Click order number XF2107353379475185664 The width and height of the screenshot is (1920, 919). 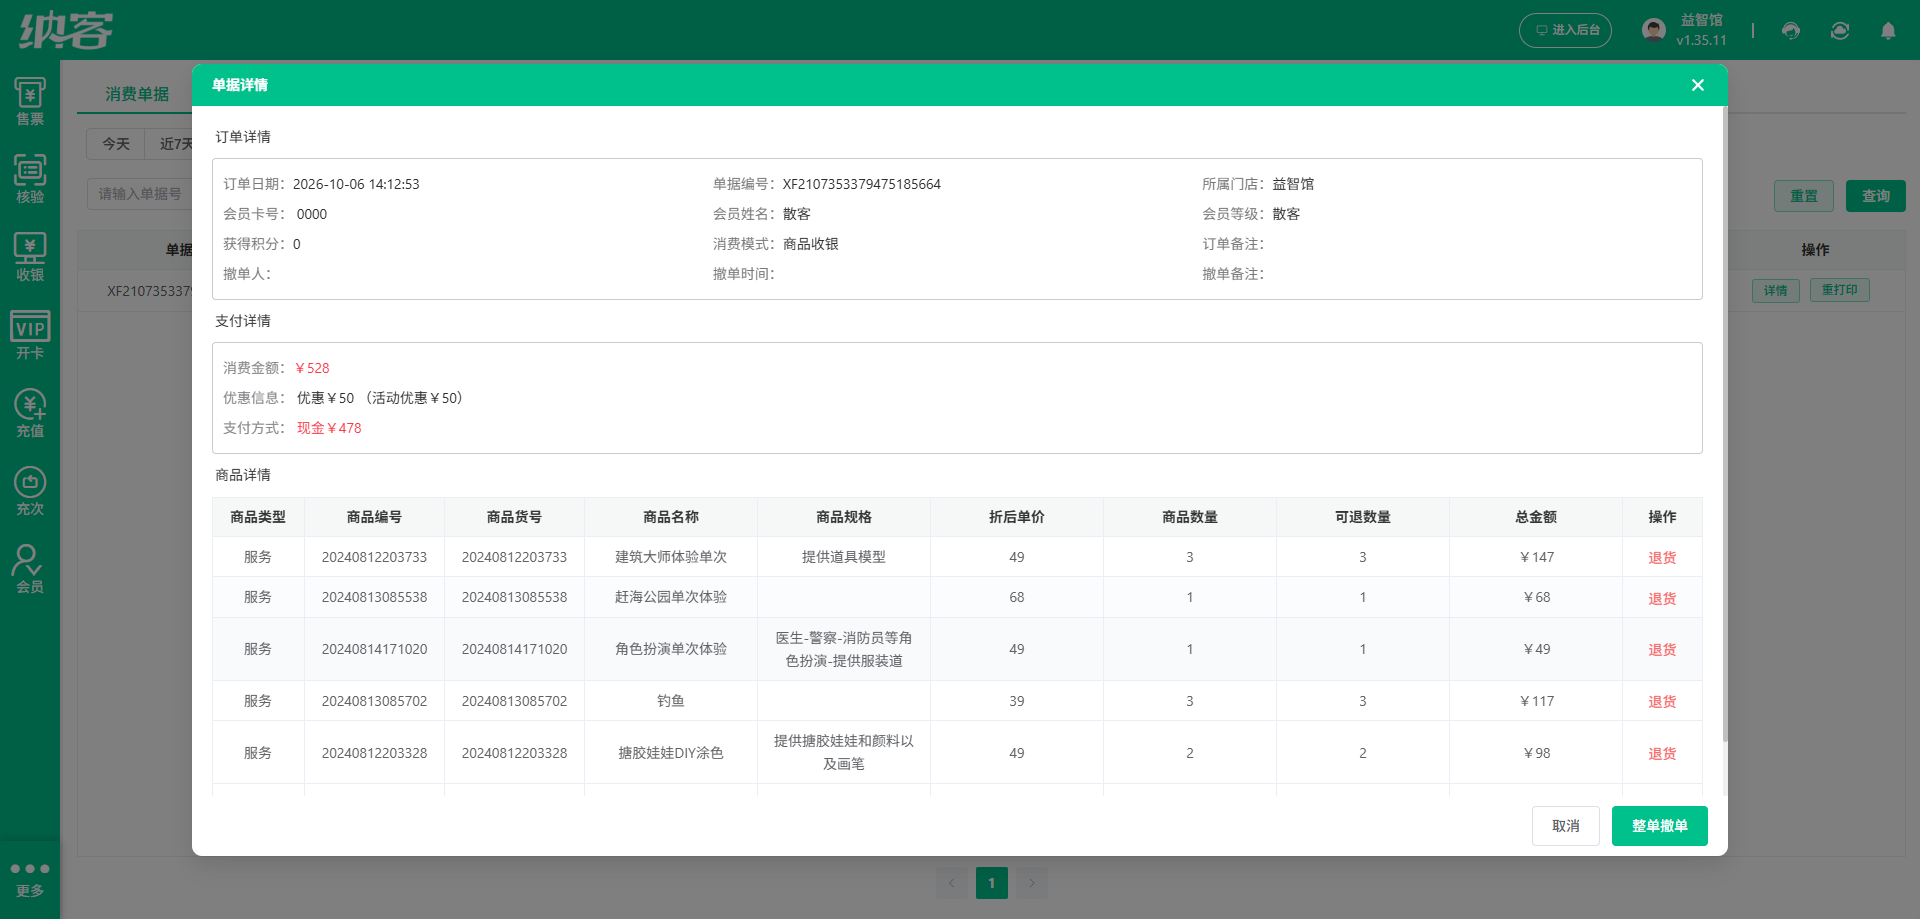coord(862,184)
